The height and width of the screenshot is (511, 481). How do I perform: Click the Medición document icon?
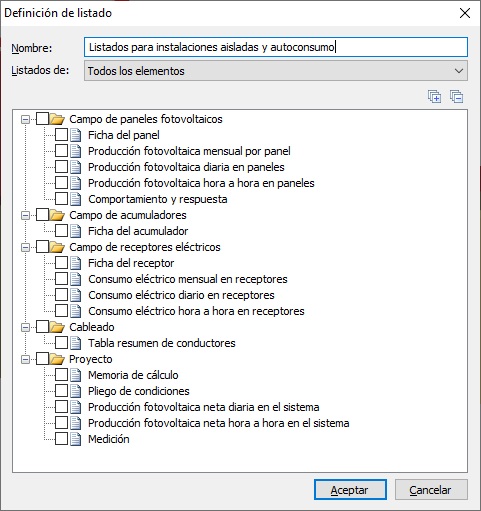pyautogui.click(x=76, y=439)
